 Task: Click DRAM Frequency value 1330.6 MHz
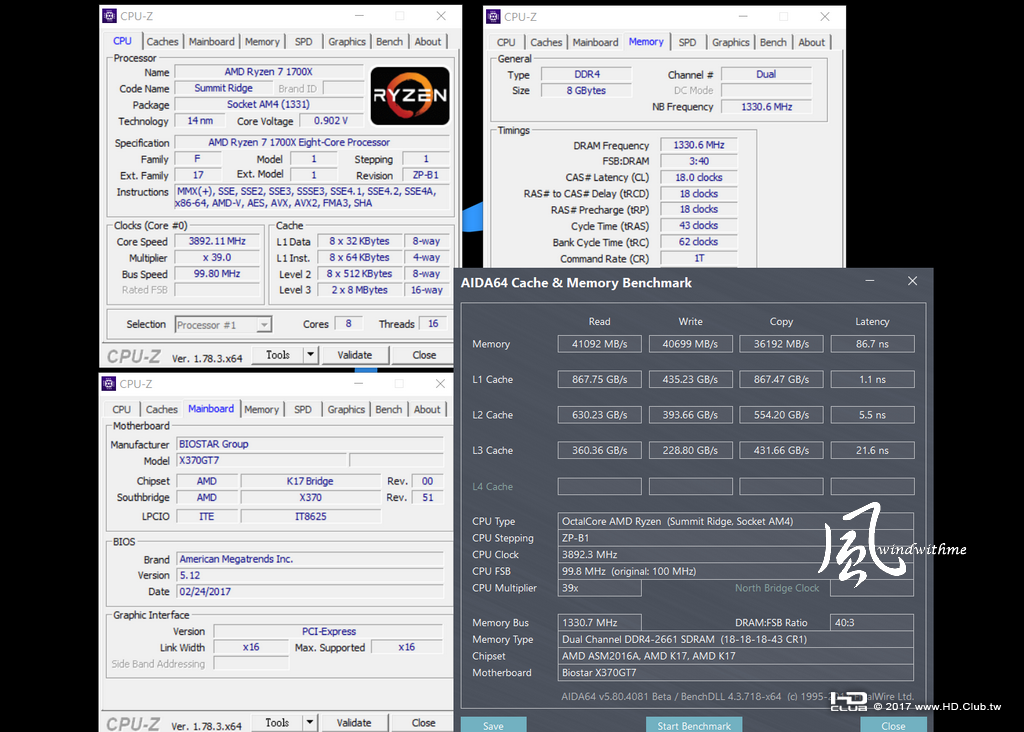[x=699, y=145]
